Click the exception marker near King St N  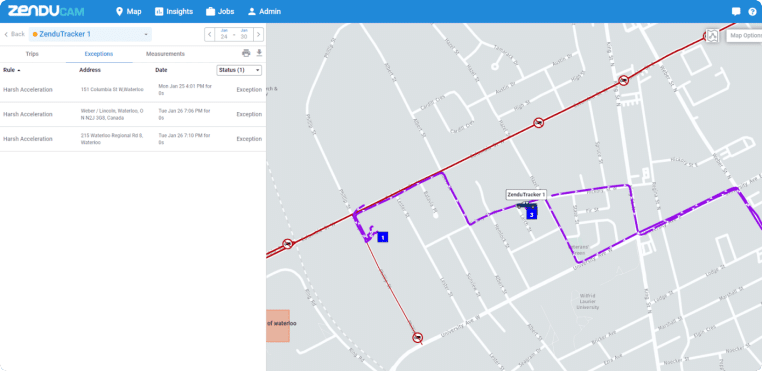(623, 80)
